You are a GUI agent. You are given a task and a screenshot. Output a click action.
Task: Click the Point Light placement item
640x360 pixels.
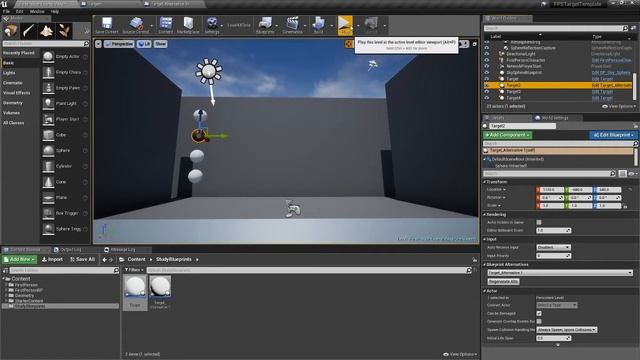pyautogui.click(x=65, y=104)
